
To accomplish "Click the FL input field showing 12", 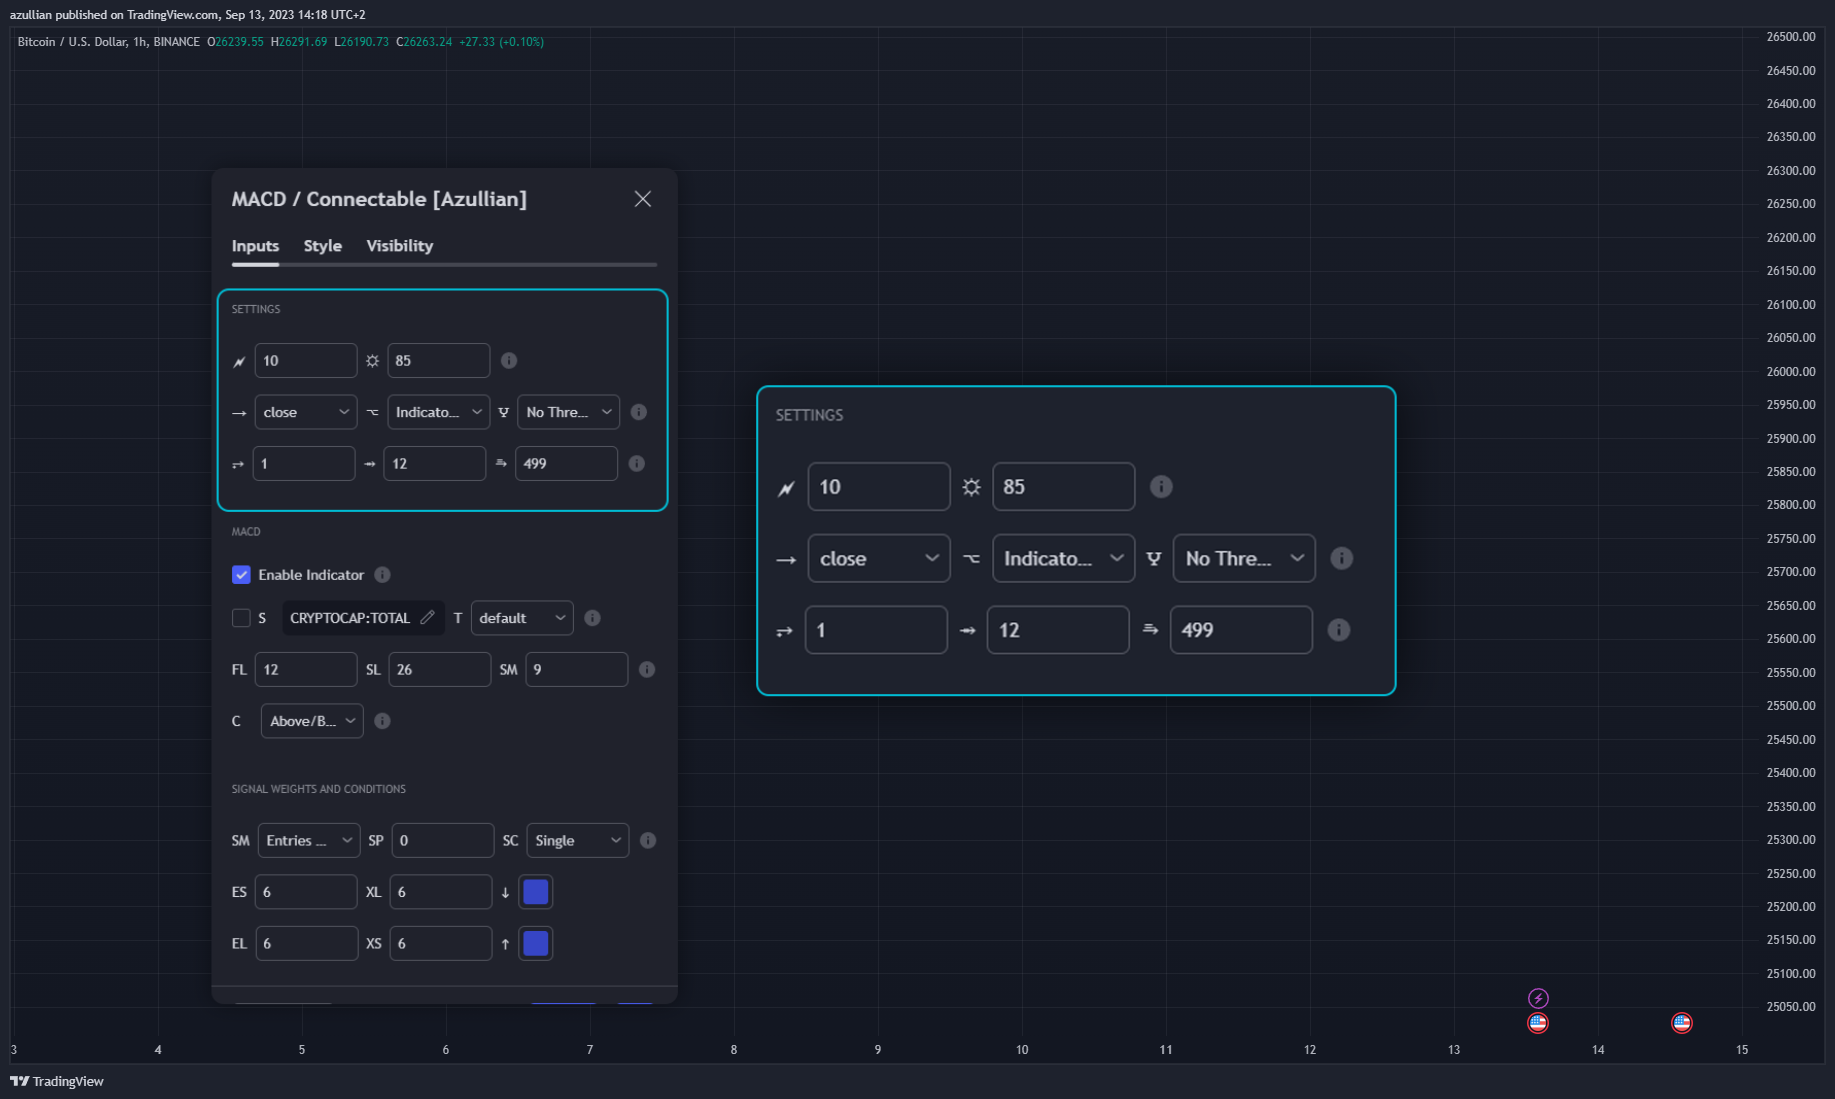I will [x=306, y=670].
